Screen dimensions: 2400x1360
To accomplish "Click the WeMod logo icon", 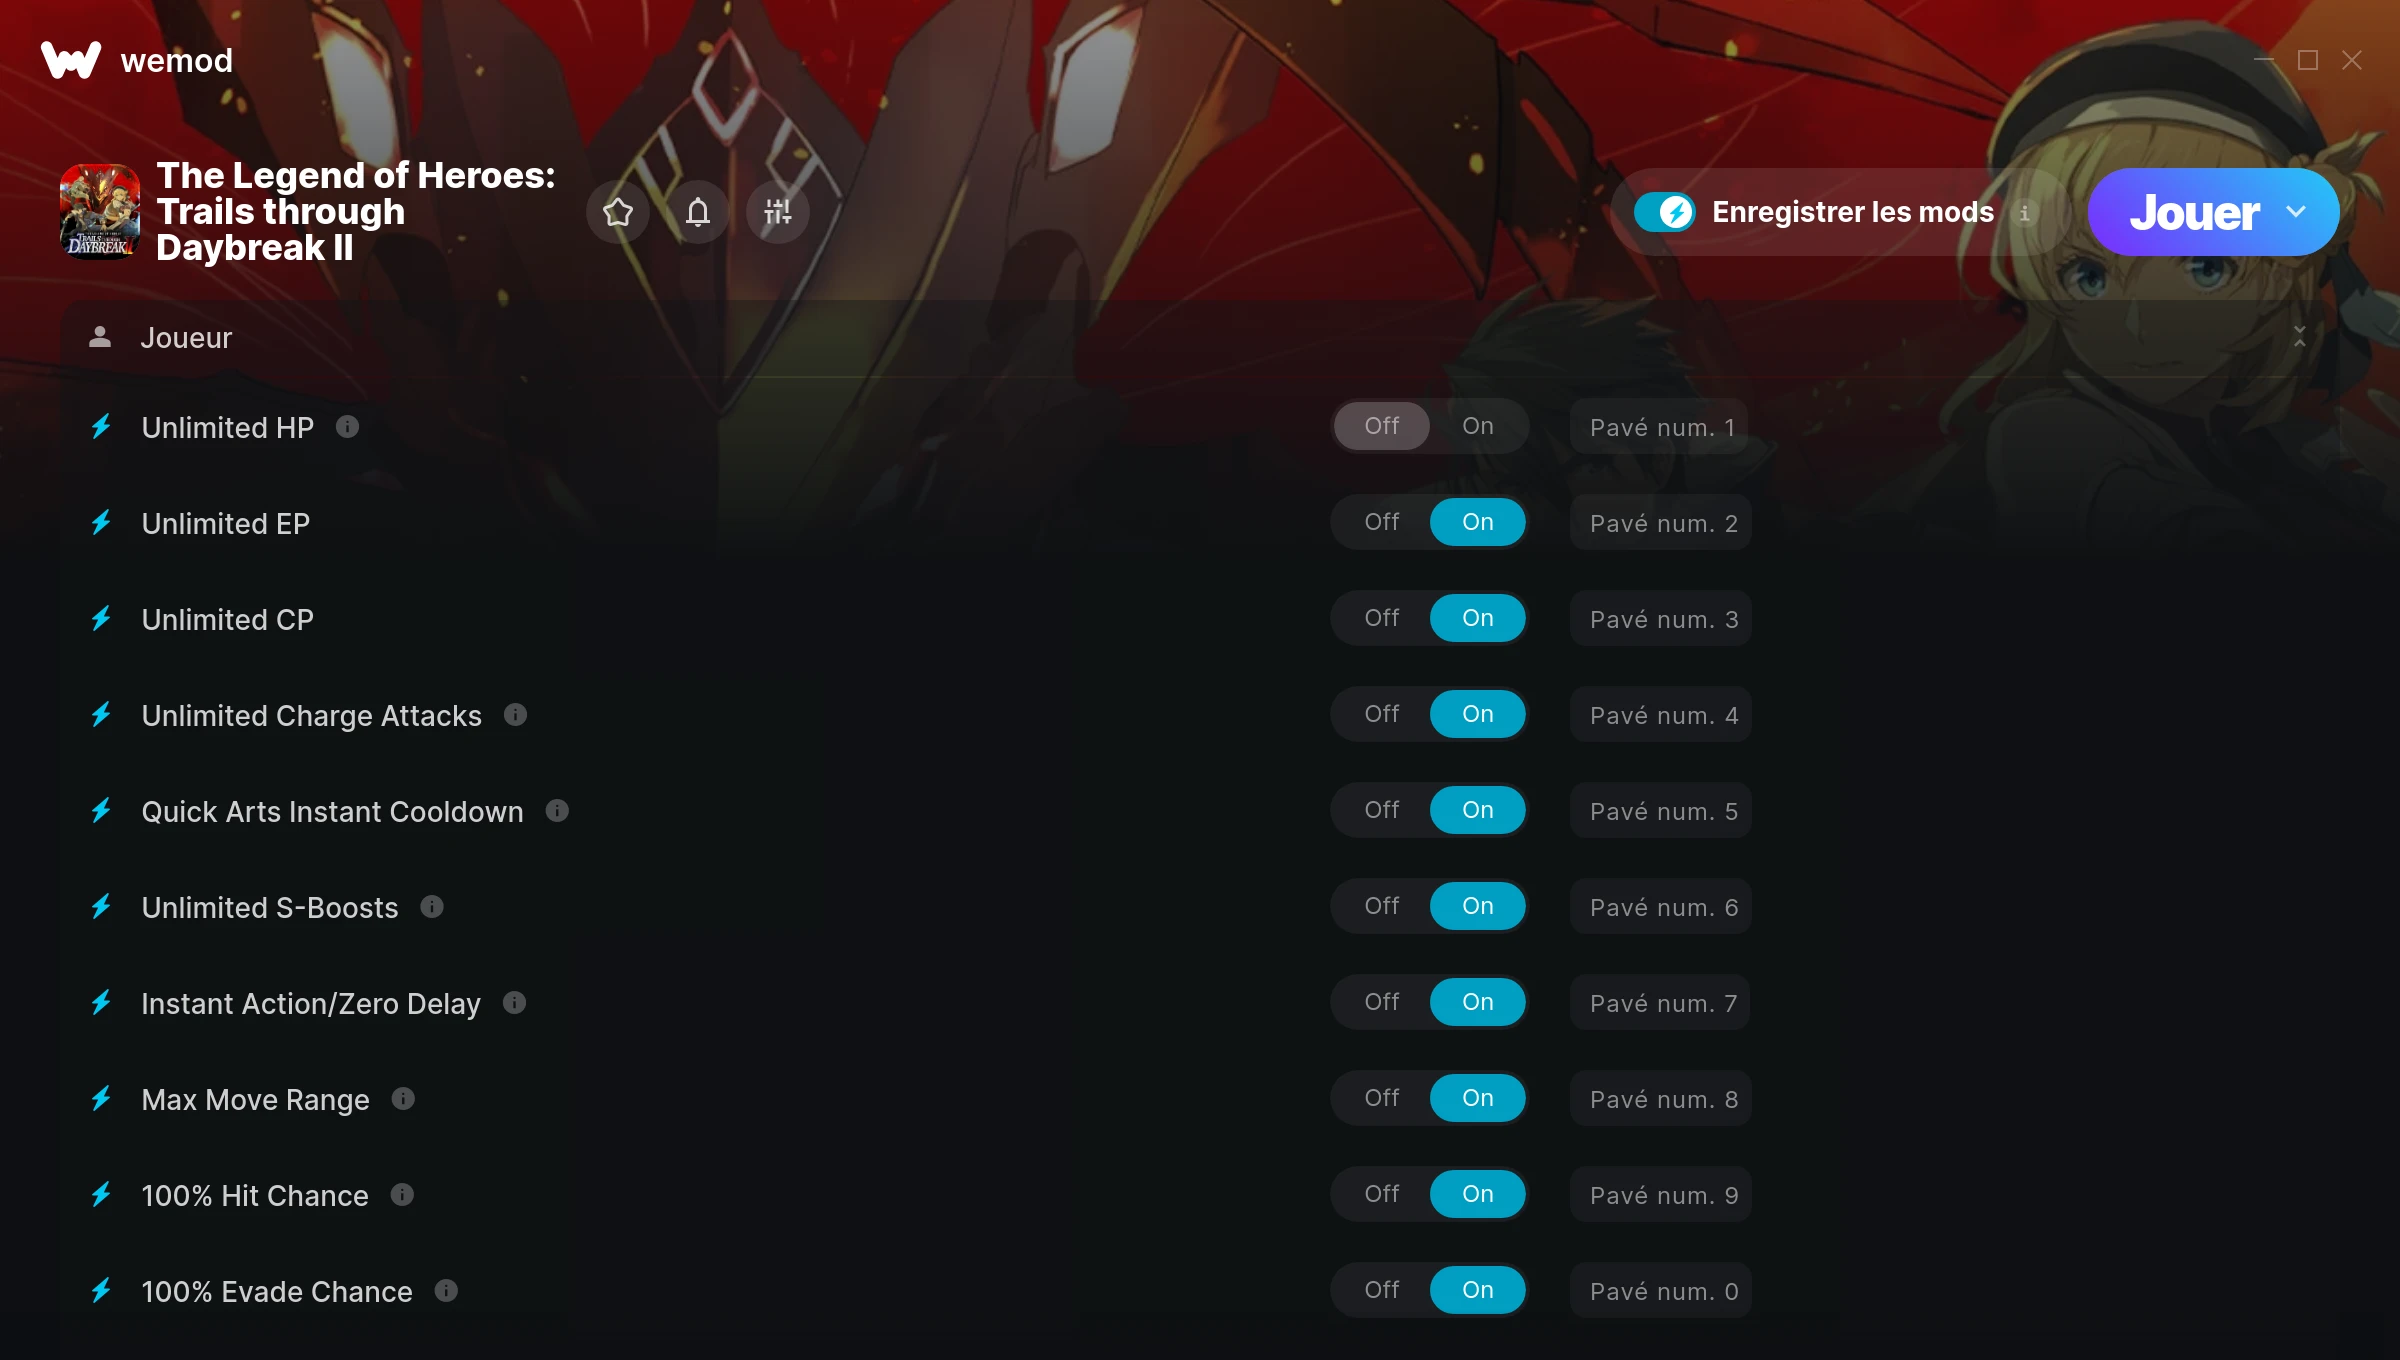I will 71,60.
